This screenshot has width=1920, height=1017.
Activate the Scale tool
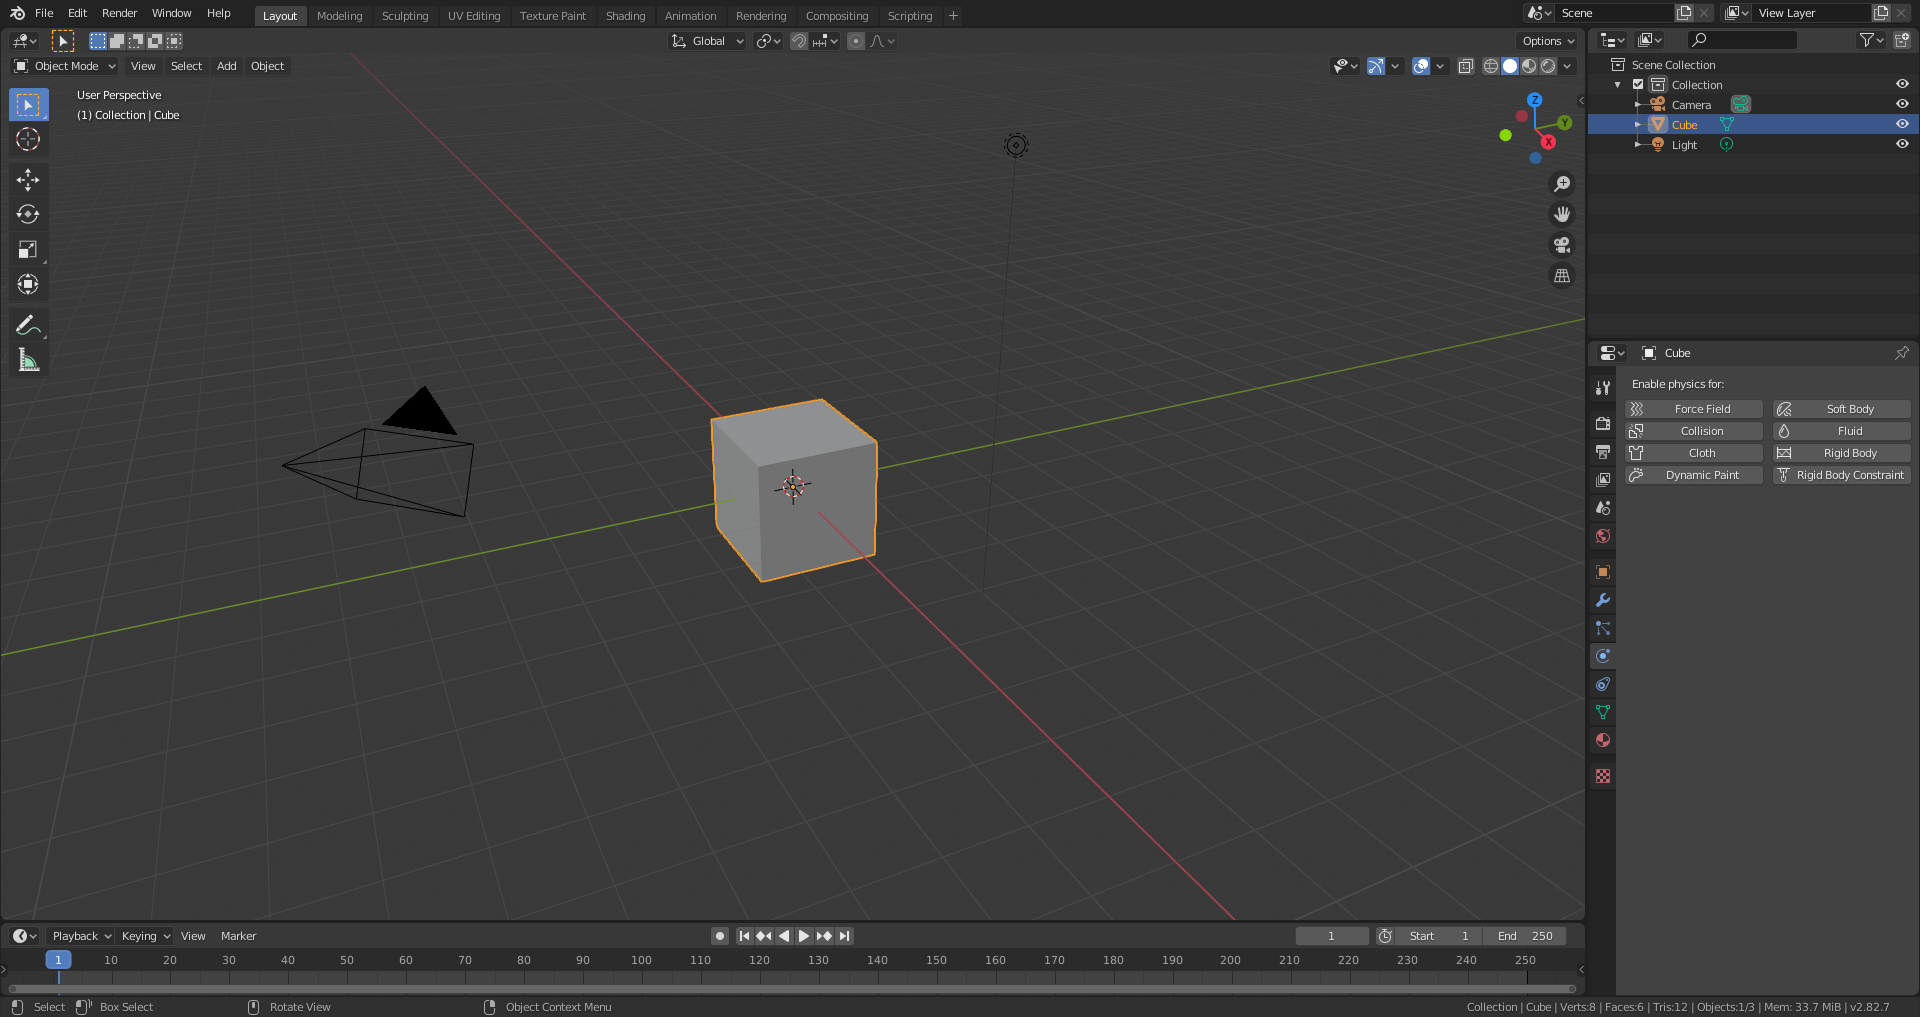click(x=28, y=249)
